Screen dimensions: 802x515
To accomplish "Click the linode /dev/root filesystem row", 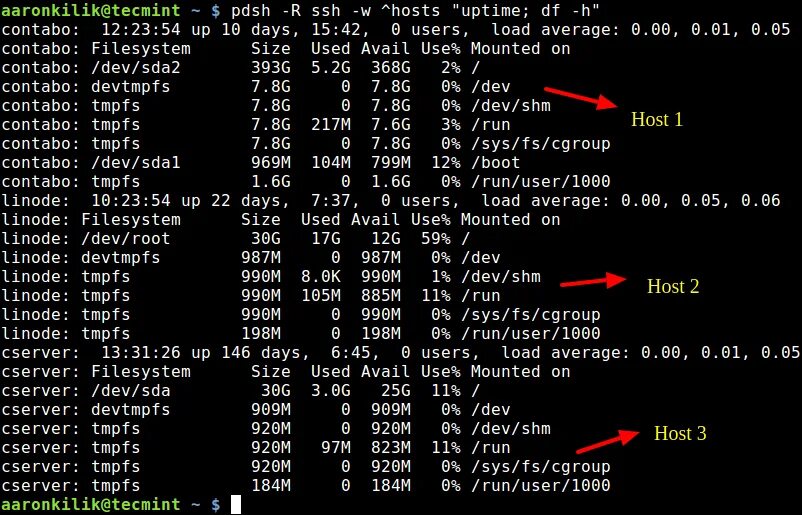I will (235, 239).
